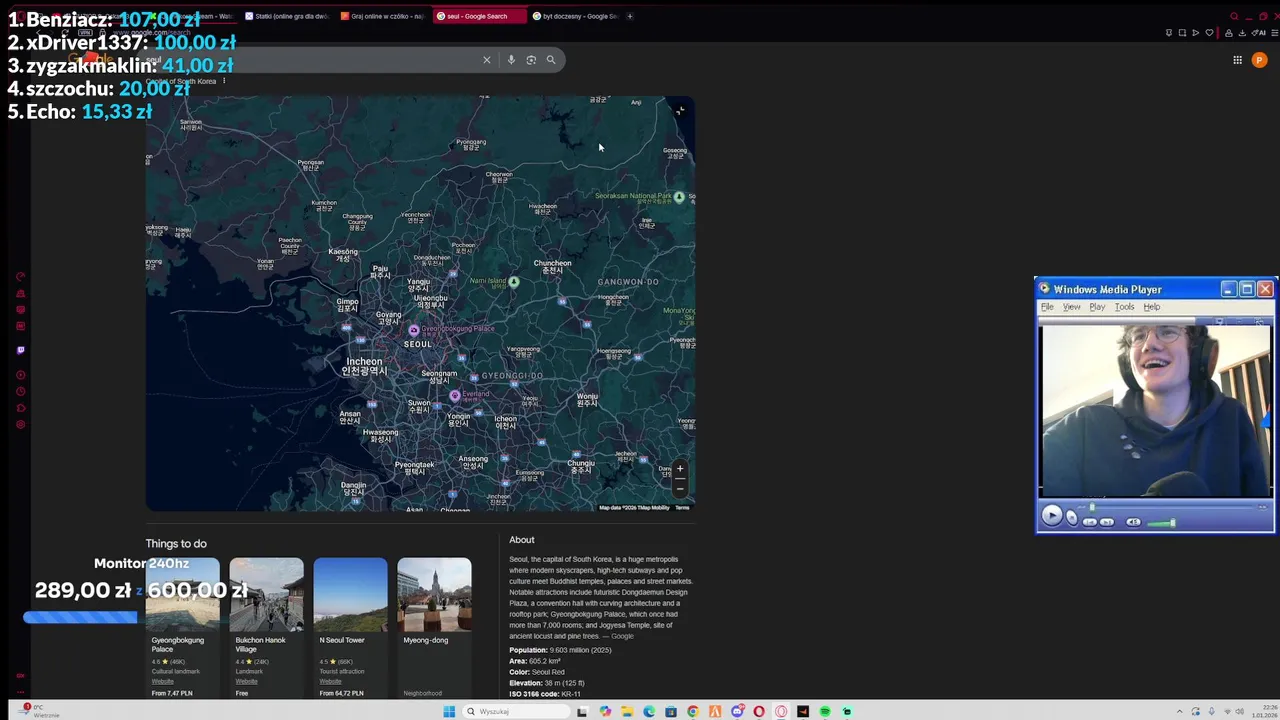Start voice search with microphone icon

tap(511, 60)
